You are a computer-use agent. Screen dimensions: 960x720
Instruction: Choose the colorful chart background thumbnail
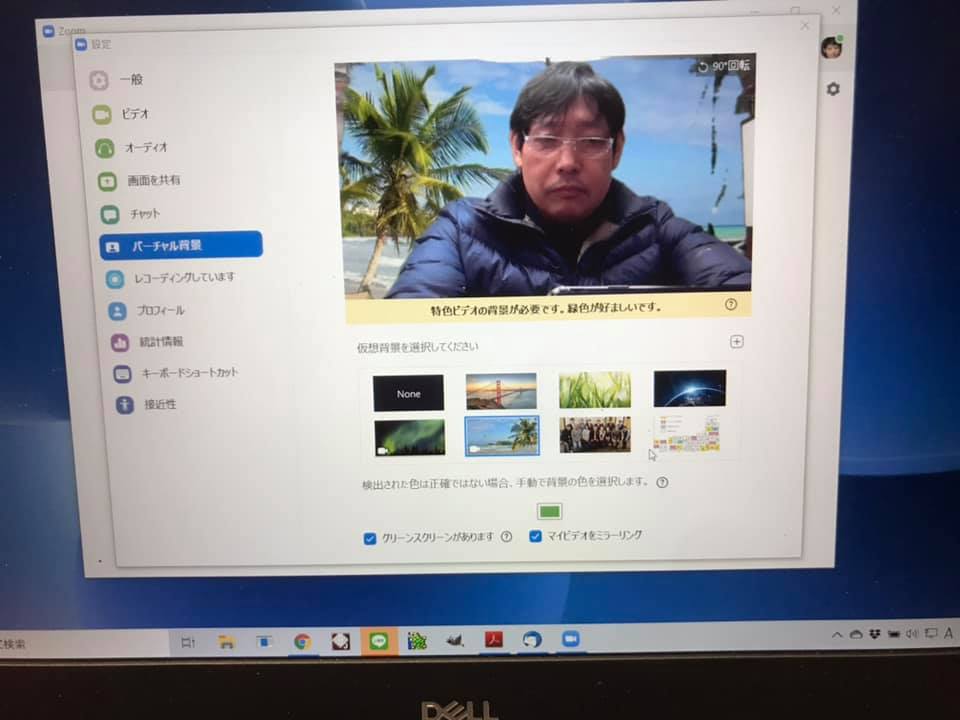(687, 434)
